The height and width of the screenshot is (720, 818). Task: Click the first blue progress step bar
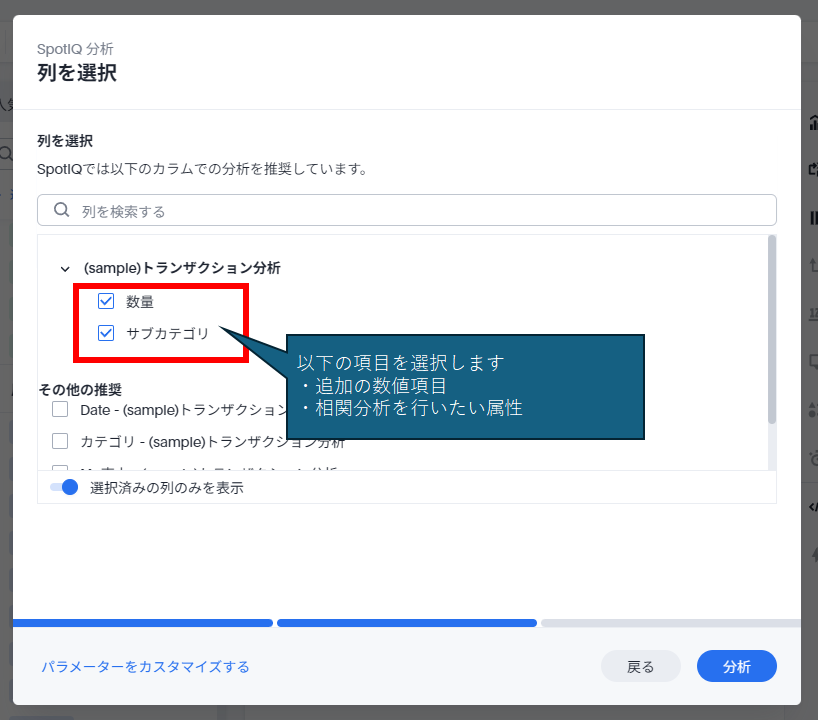(x=142, y=623)
